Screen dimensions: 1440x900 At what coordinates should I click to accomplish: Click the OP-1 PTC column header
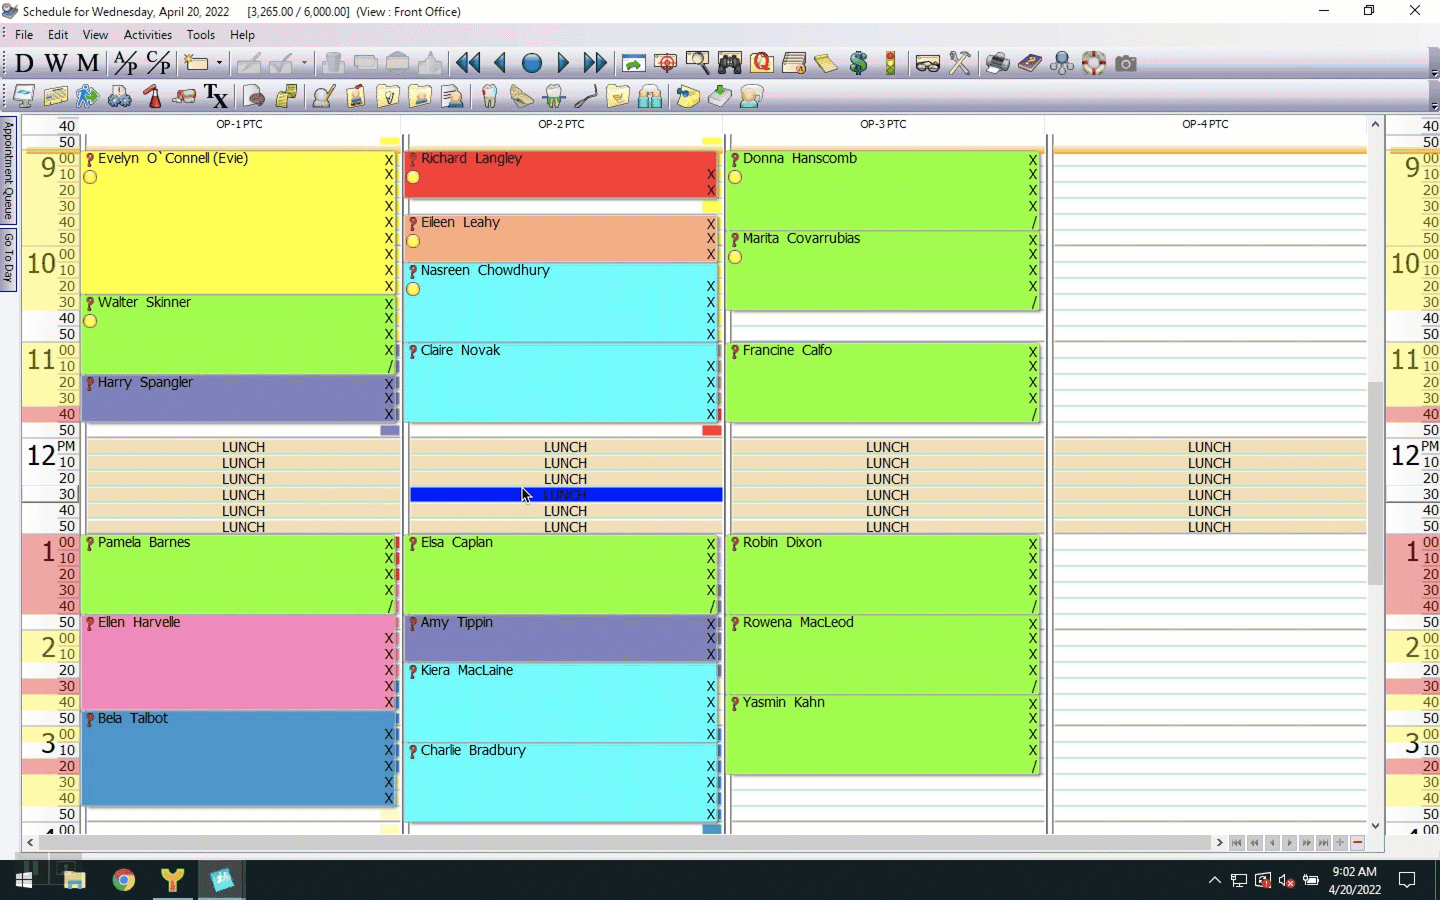[x=240, y=124]
